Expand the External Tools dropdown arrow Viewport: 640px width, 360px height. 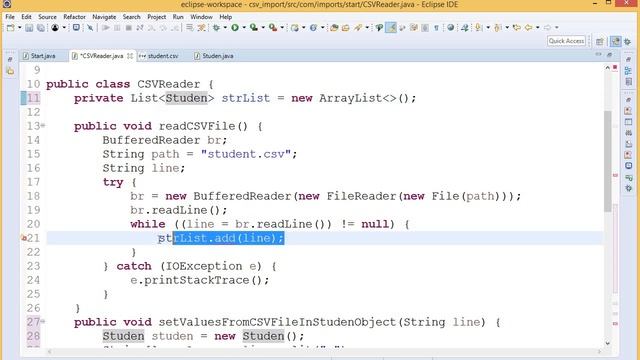pyautogui.click(x=282, y=28)
